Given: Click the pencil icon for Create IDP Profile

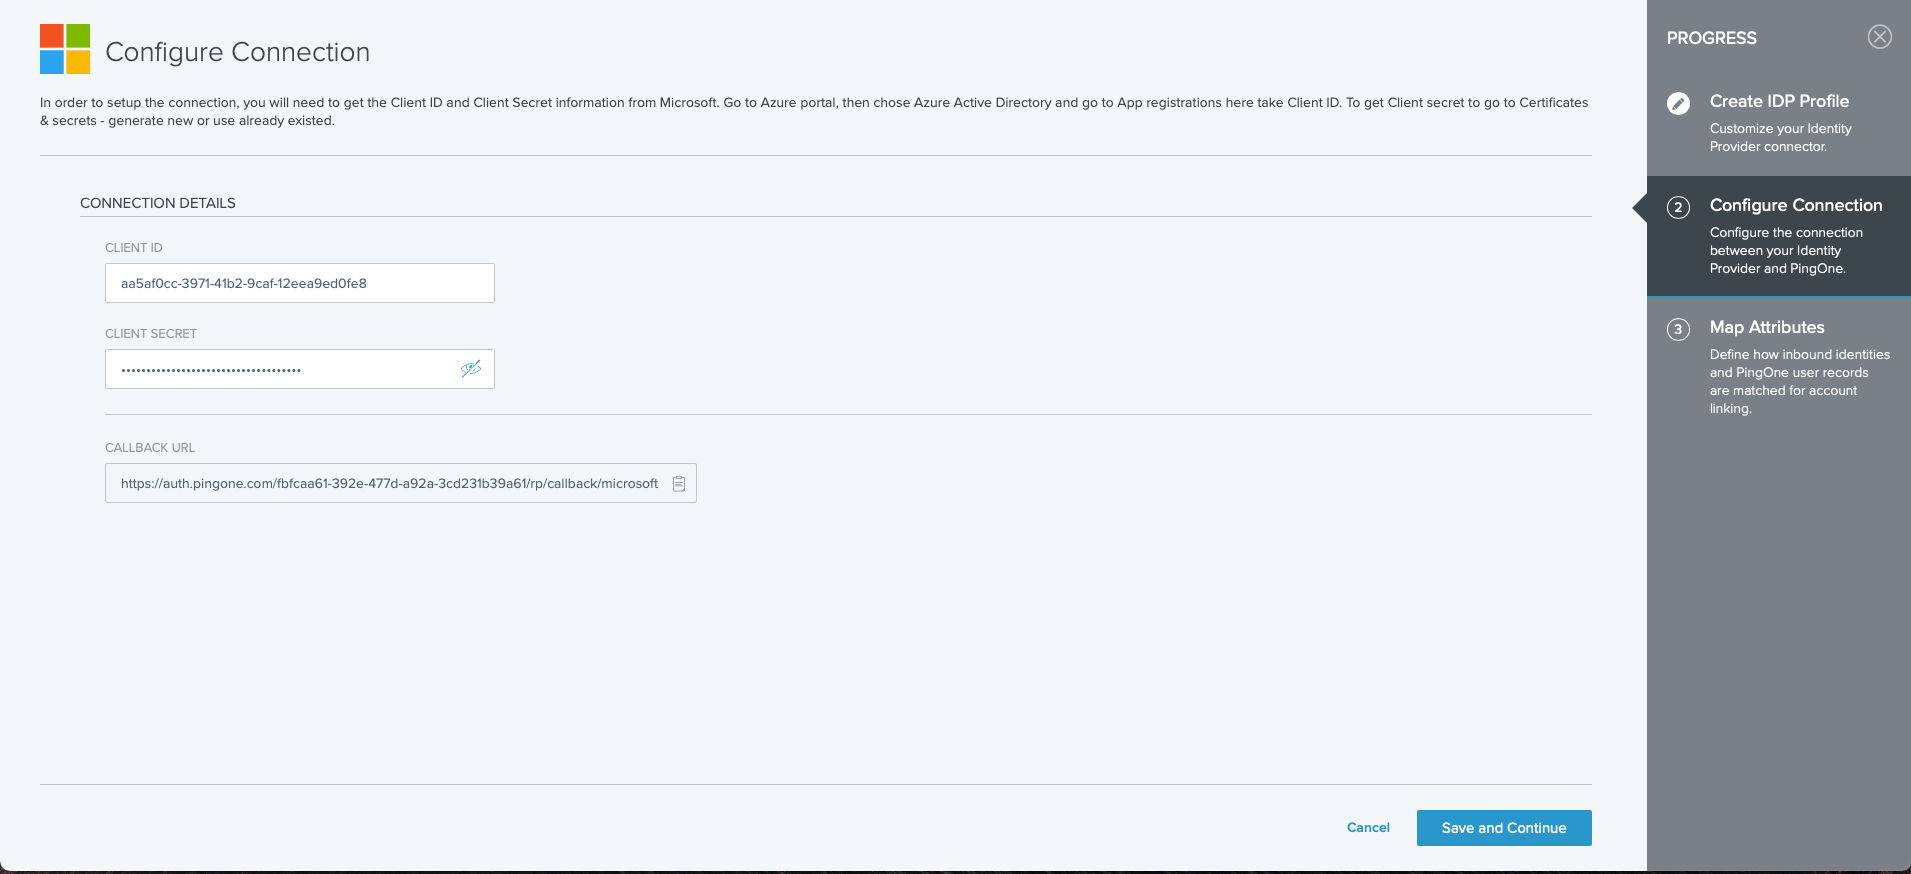Looking at the screenshot, I should 1678,103.
